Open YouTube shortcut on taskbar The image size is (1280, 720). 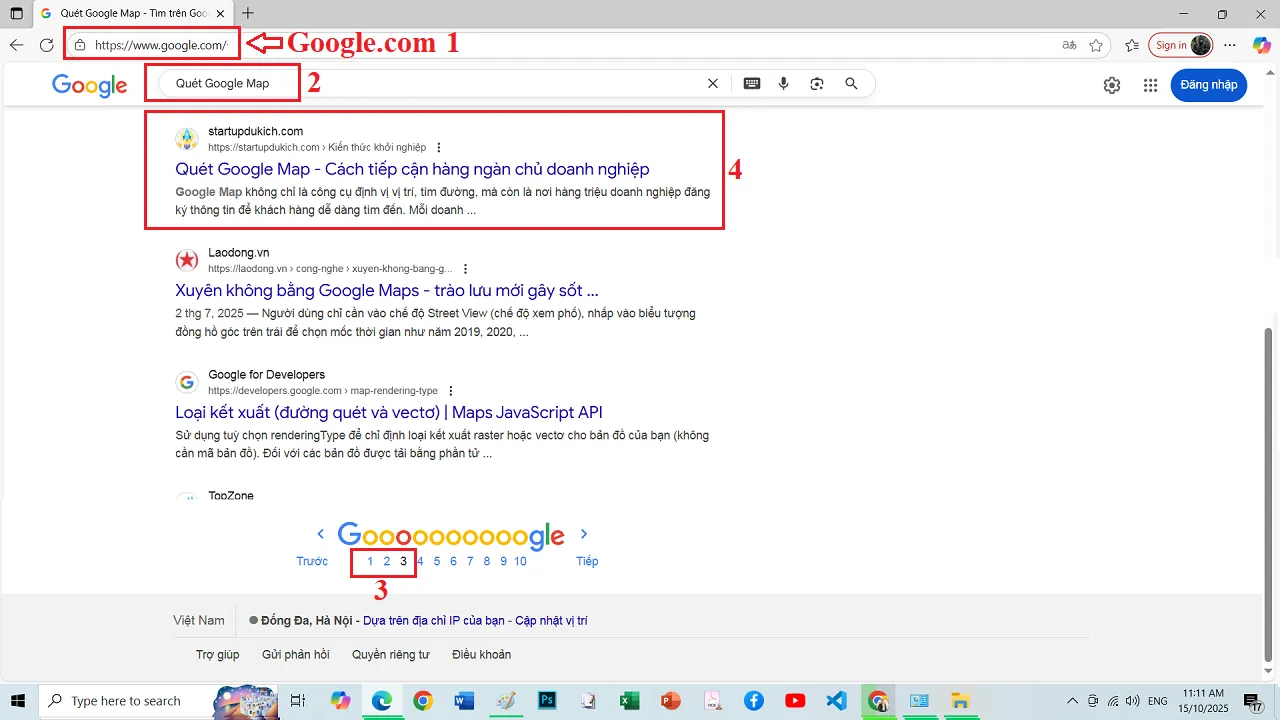tap(795, 701)
